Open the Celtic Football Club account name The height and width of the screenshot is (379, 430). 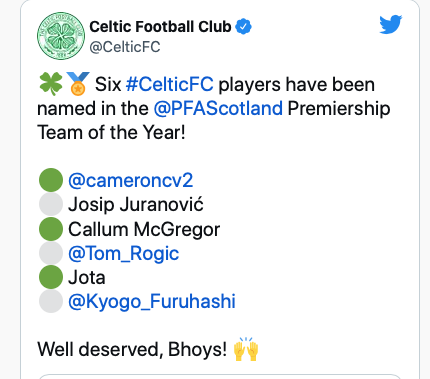[160, 27]
